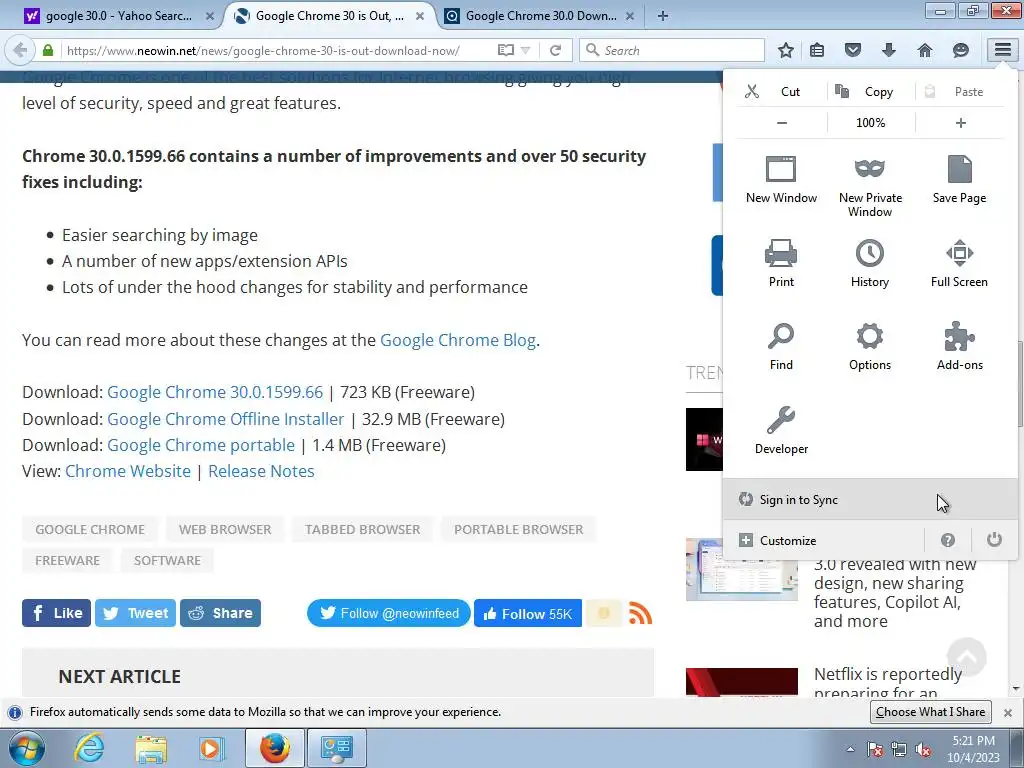Open the Windows Start button
The image size is (1024, 768).
coord(26,748)
